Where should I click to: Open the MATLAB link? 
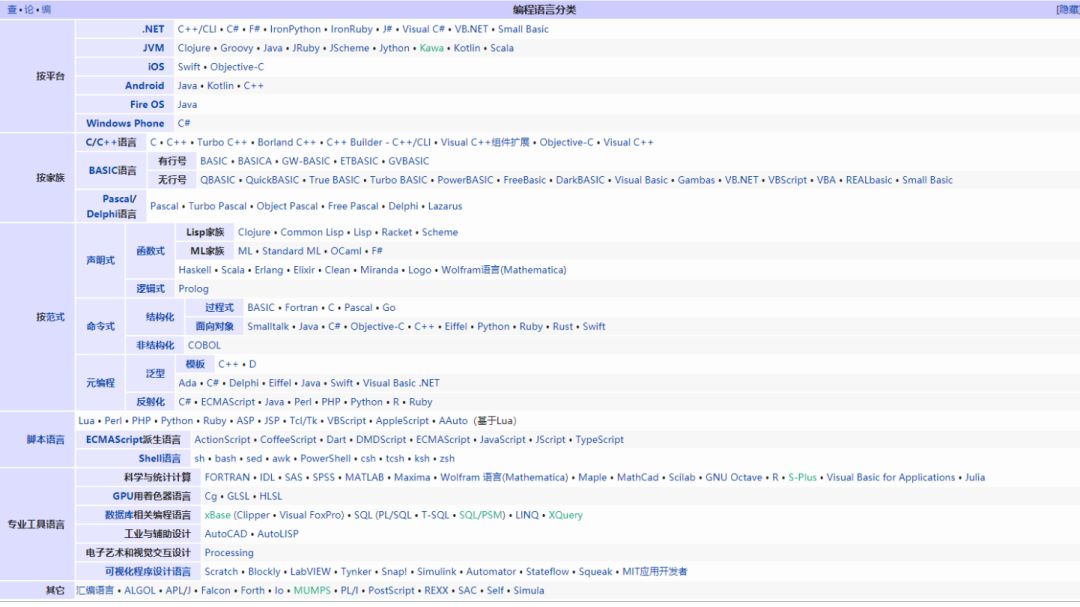(x=364, y=477)
